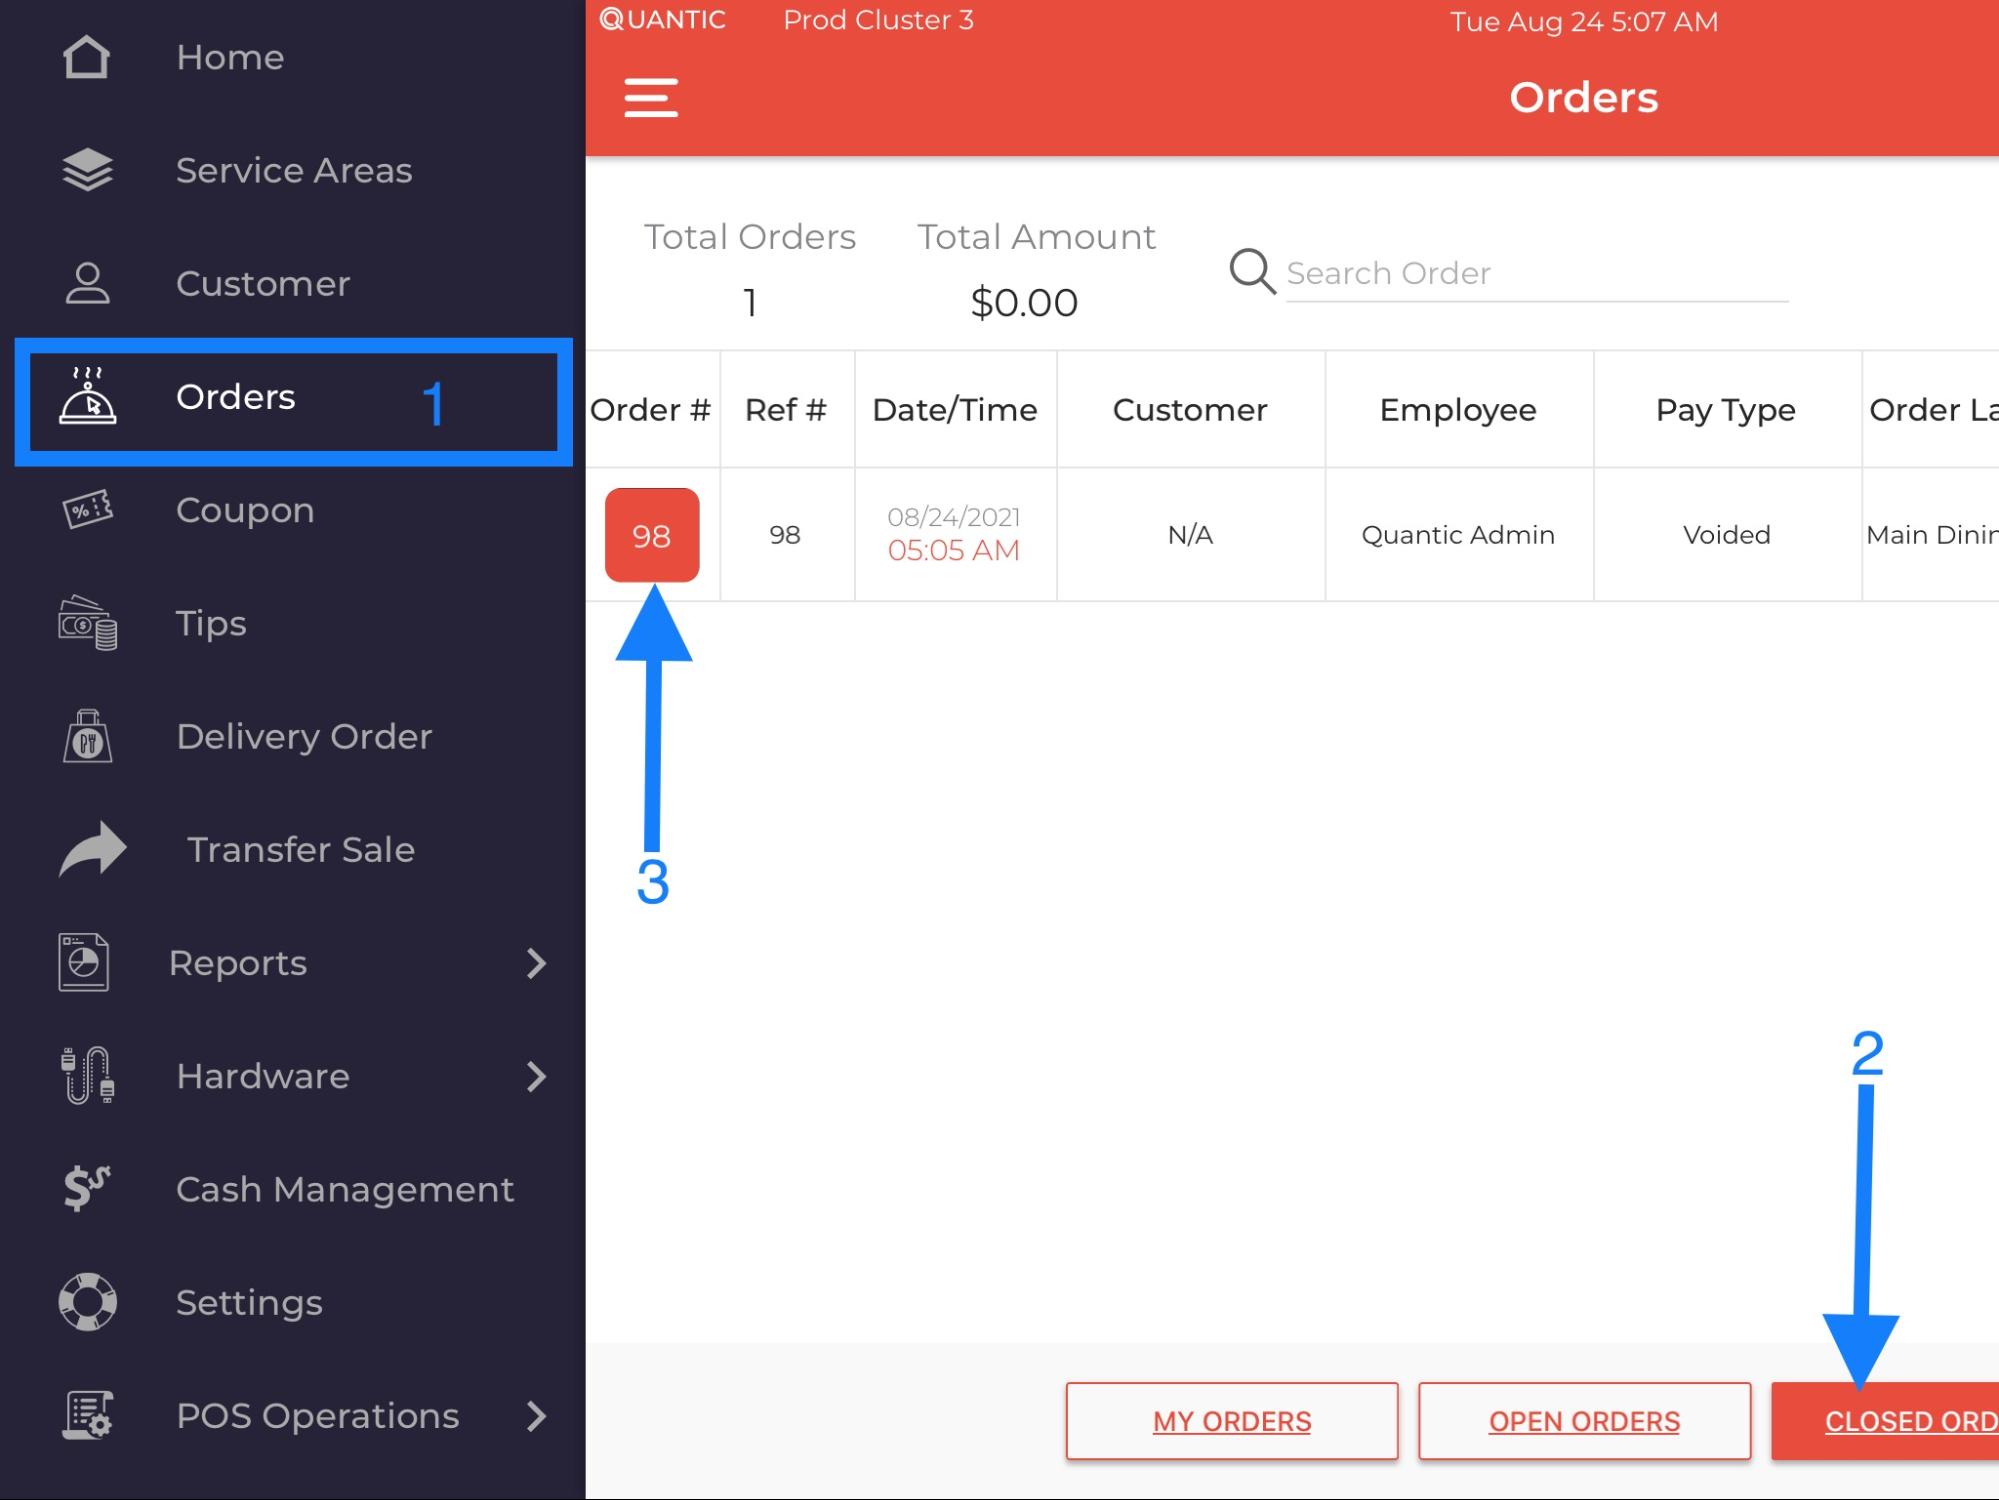Click the Transfer Sale arrow icon
1999x1500 pixels.
tap(89, 849)
